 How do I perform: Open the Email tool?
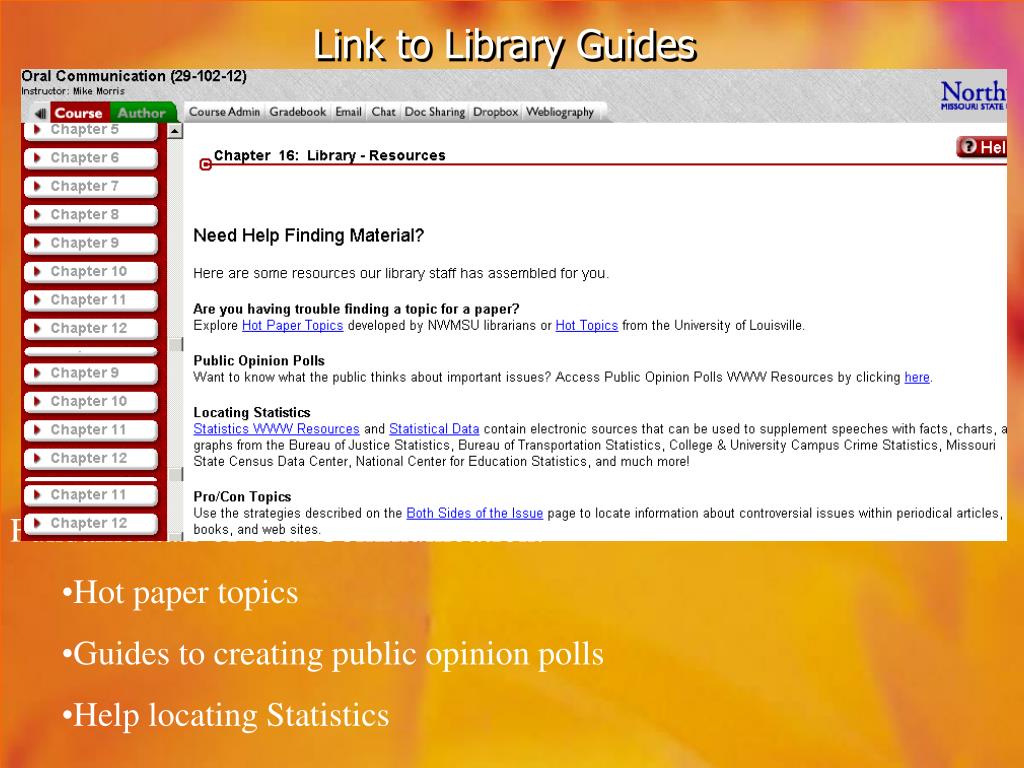349,112
